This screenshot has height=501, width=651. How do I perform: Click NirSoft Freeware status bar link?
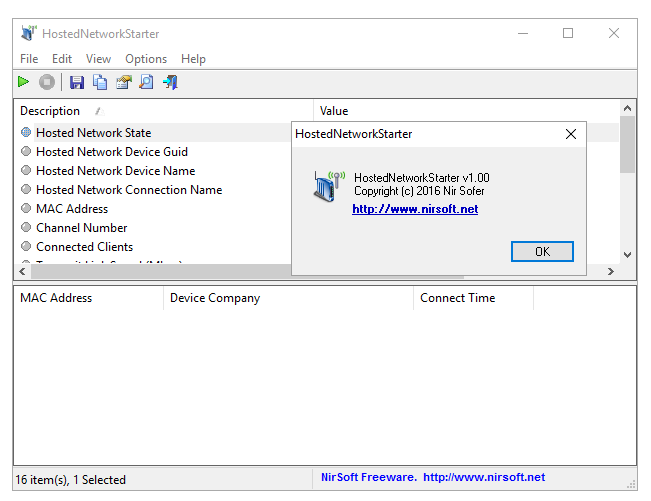433,477
